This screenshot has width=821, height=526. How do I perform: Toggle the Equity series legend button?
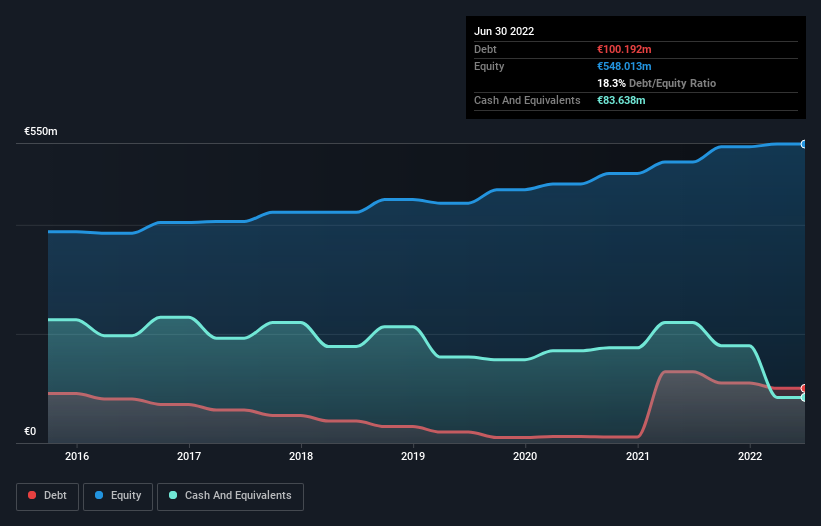tap(118, 496)
